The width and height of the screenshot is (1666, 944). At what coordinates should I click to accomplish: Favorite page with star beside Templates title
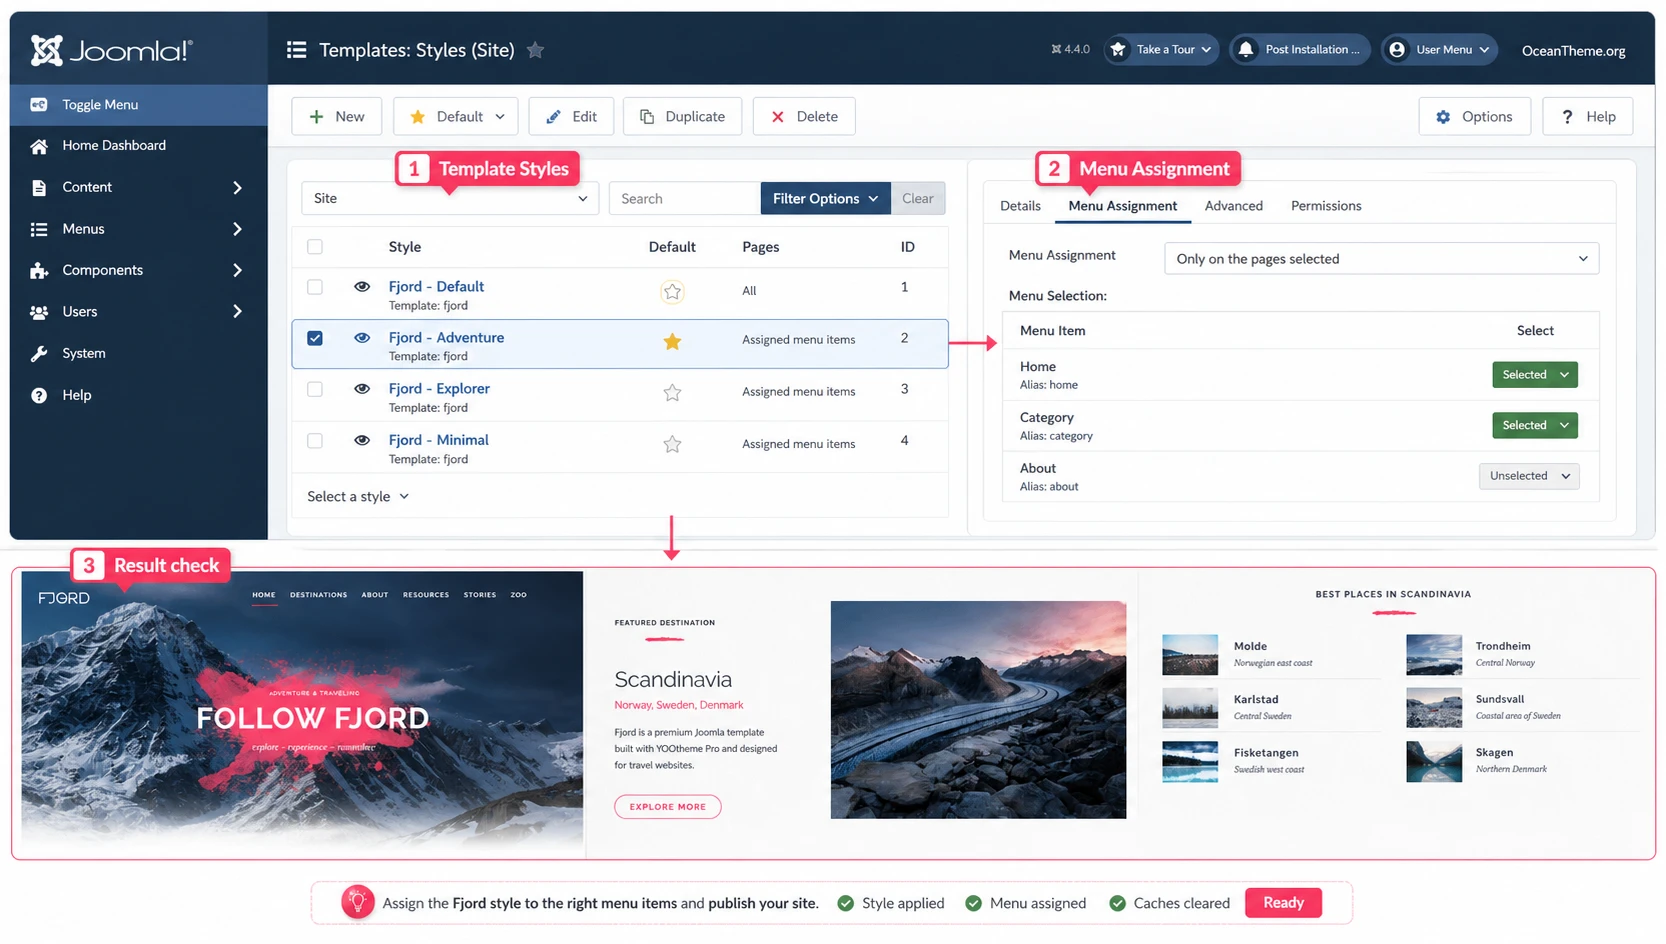click(536, 50)
